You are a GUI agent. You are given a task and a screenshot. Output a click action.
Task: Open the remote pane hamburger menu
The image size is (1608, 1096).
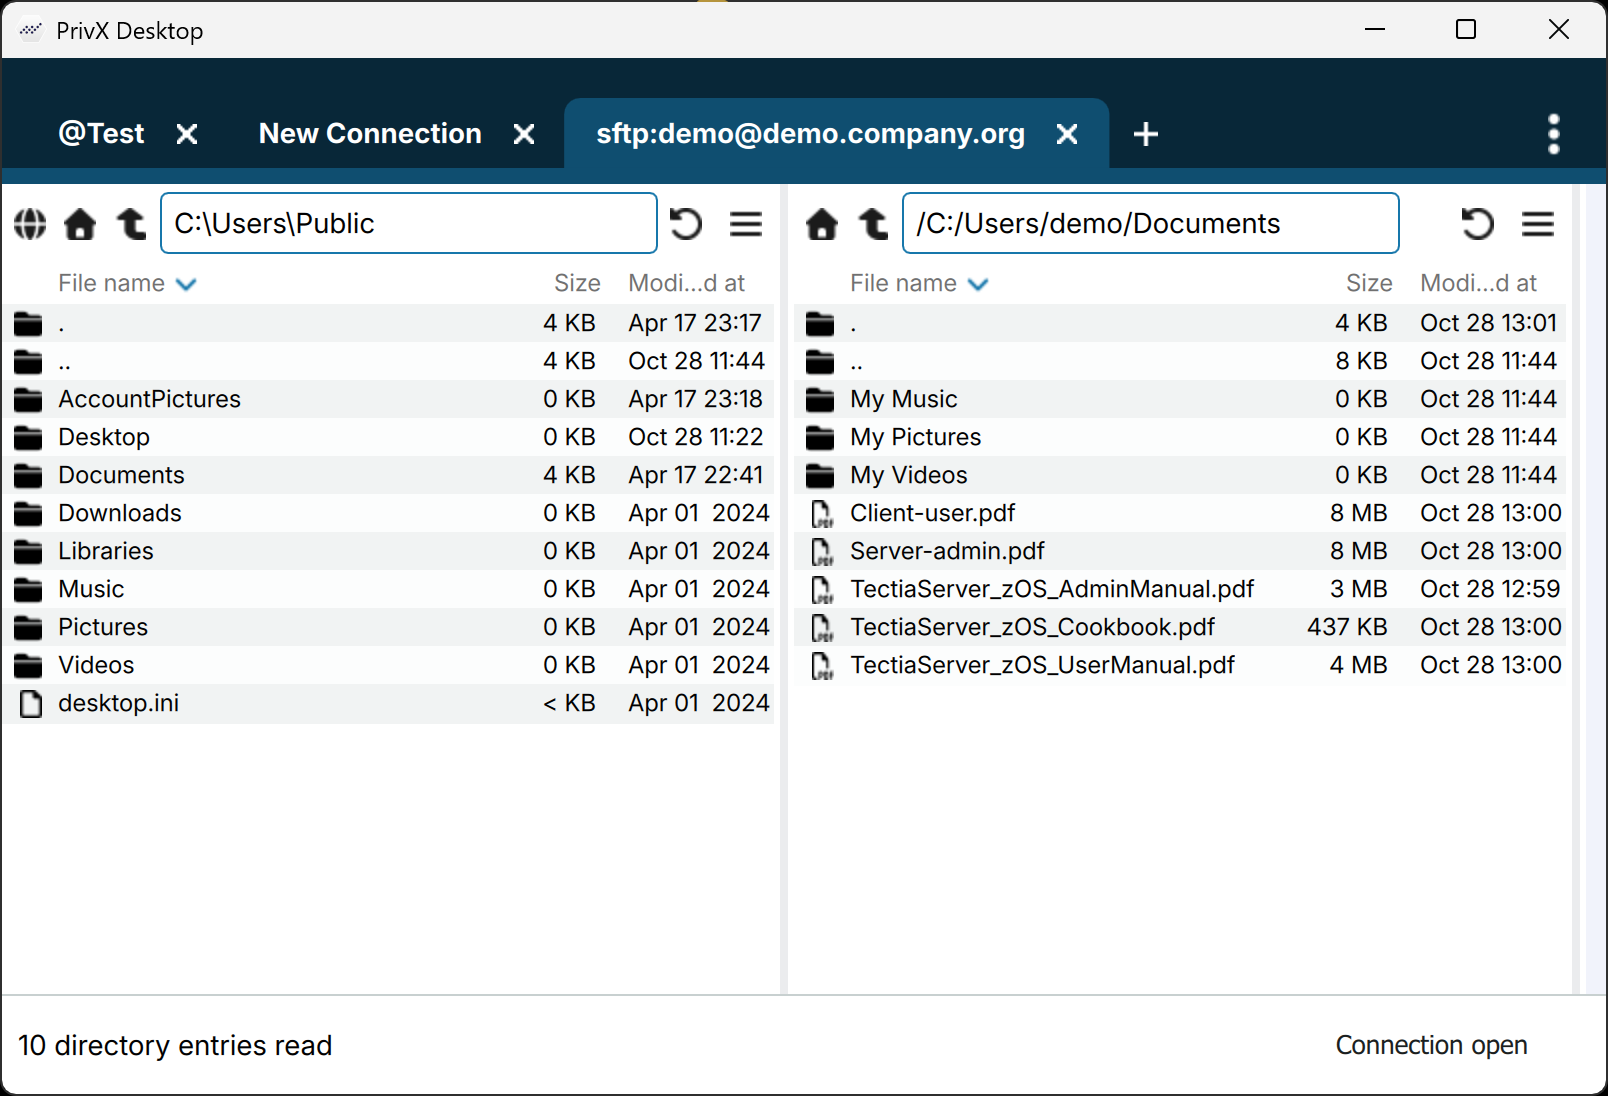pyautogui.click(x=1538, y=224)
